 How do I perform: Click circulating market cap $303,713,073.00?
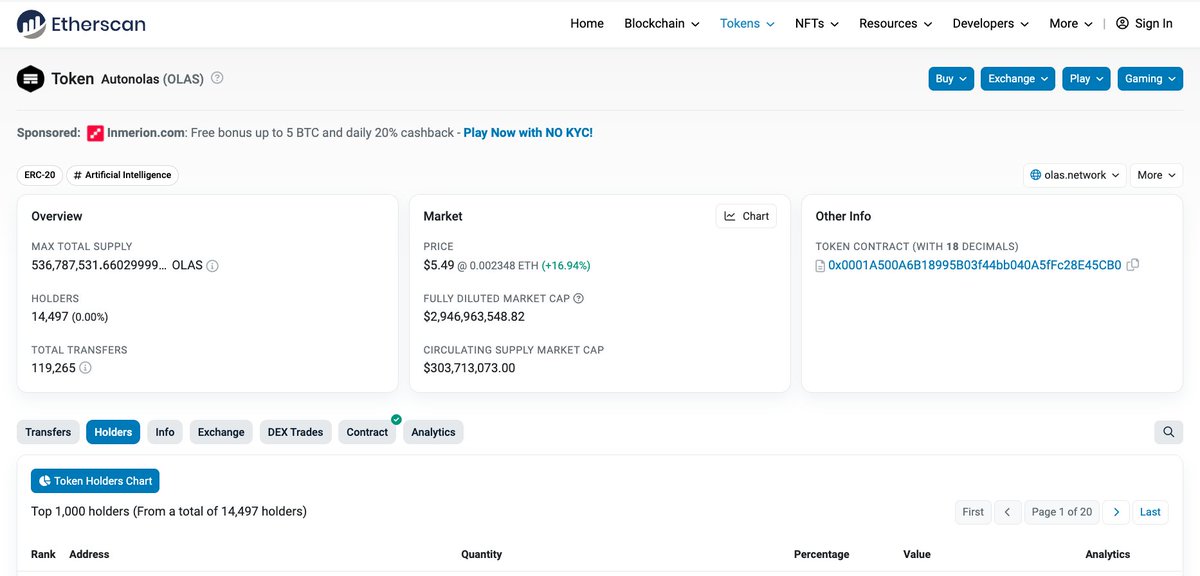point(469,368)
